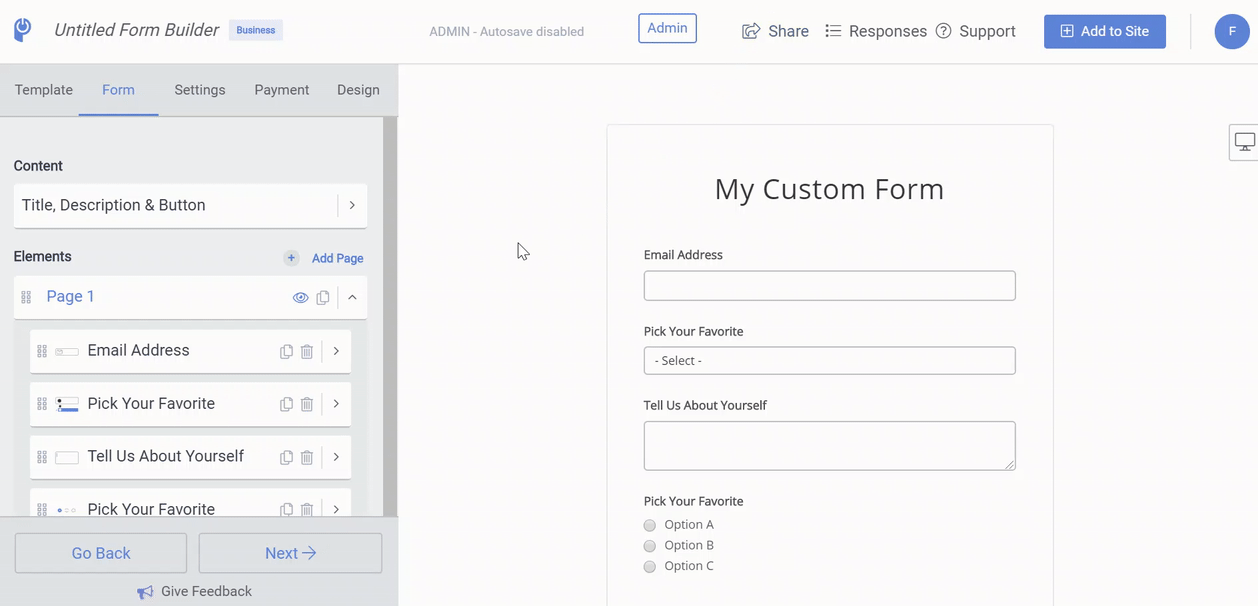Image resolution: width=1258 pixels, height=606 pixels.
Task: Switch to the Settings tab
Action: point(200,90)
